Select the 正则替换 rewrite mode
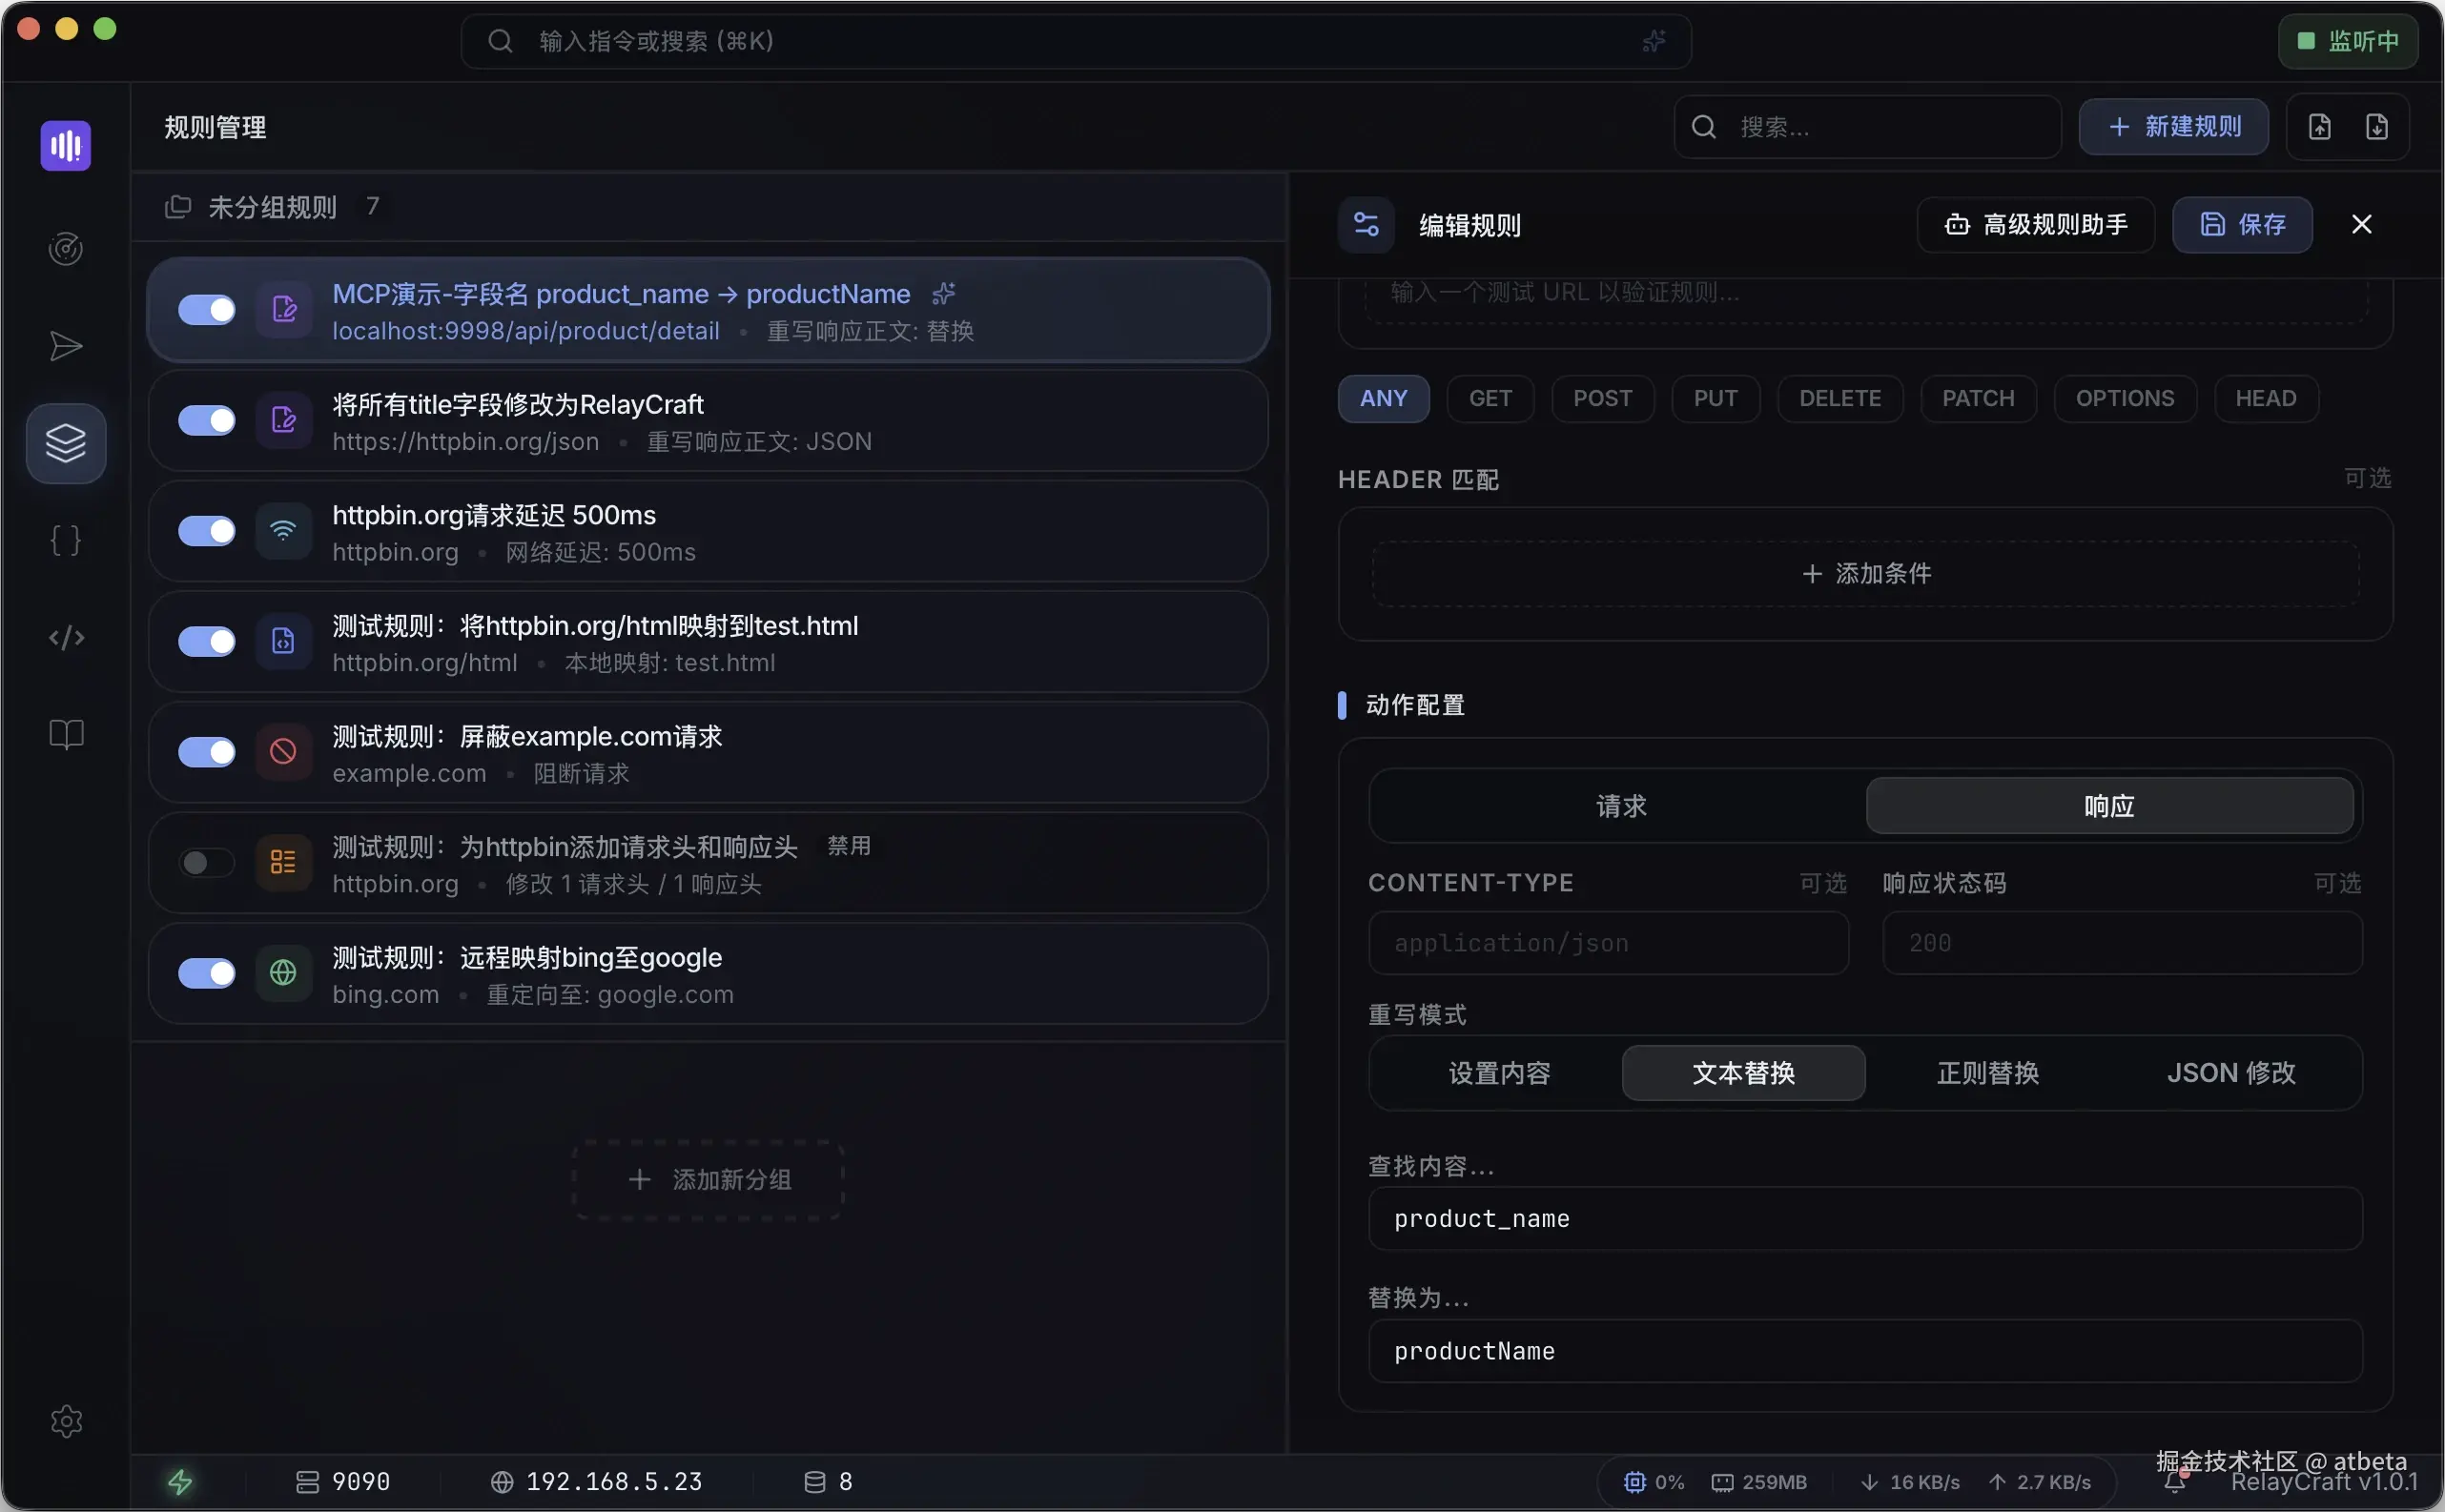Viewport: 2445px width, 1512px height. (1986, 1073)
